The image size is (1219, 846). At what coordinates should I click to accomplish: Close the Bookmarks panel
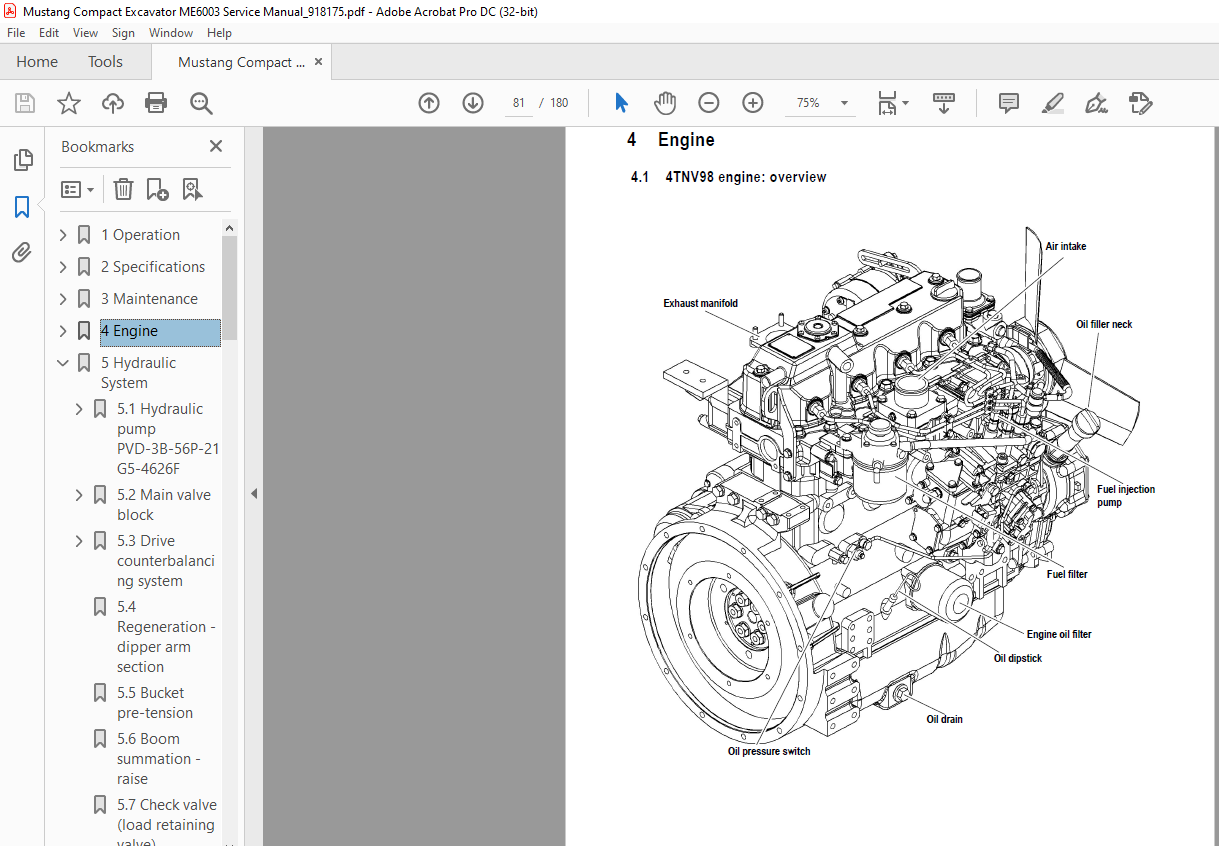pyautogui.click(x=215, y=146)
